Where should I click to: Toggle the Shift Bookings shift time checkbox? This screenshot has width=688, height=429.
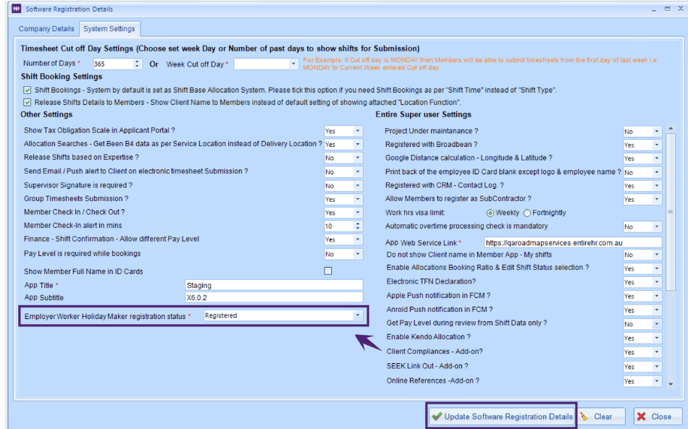coord(27,90)
